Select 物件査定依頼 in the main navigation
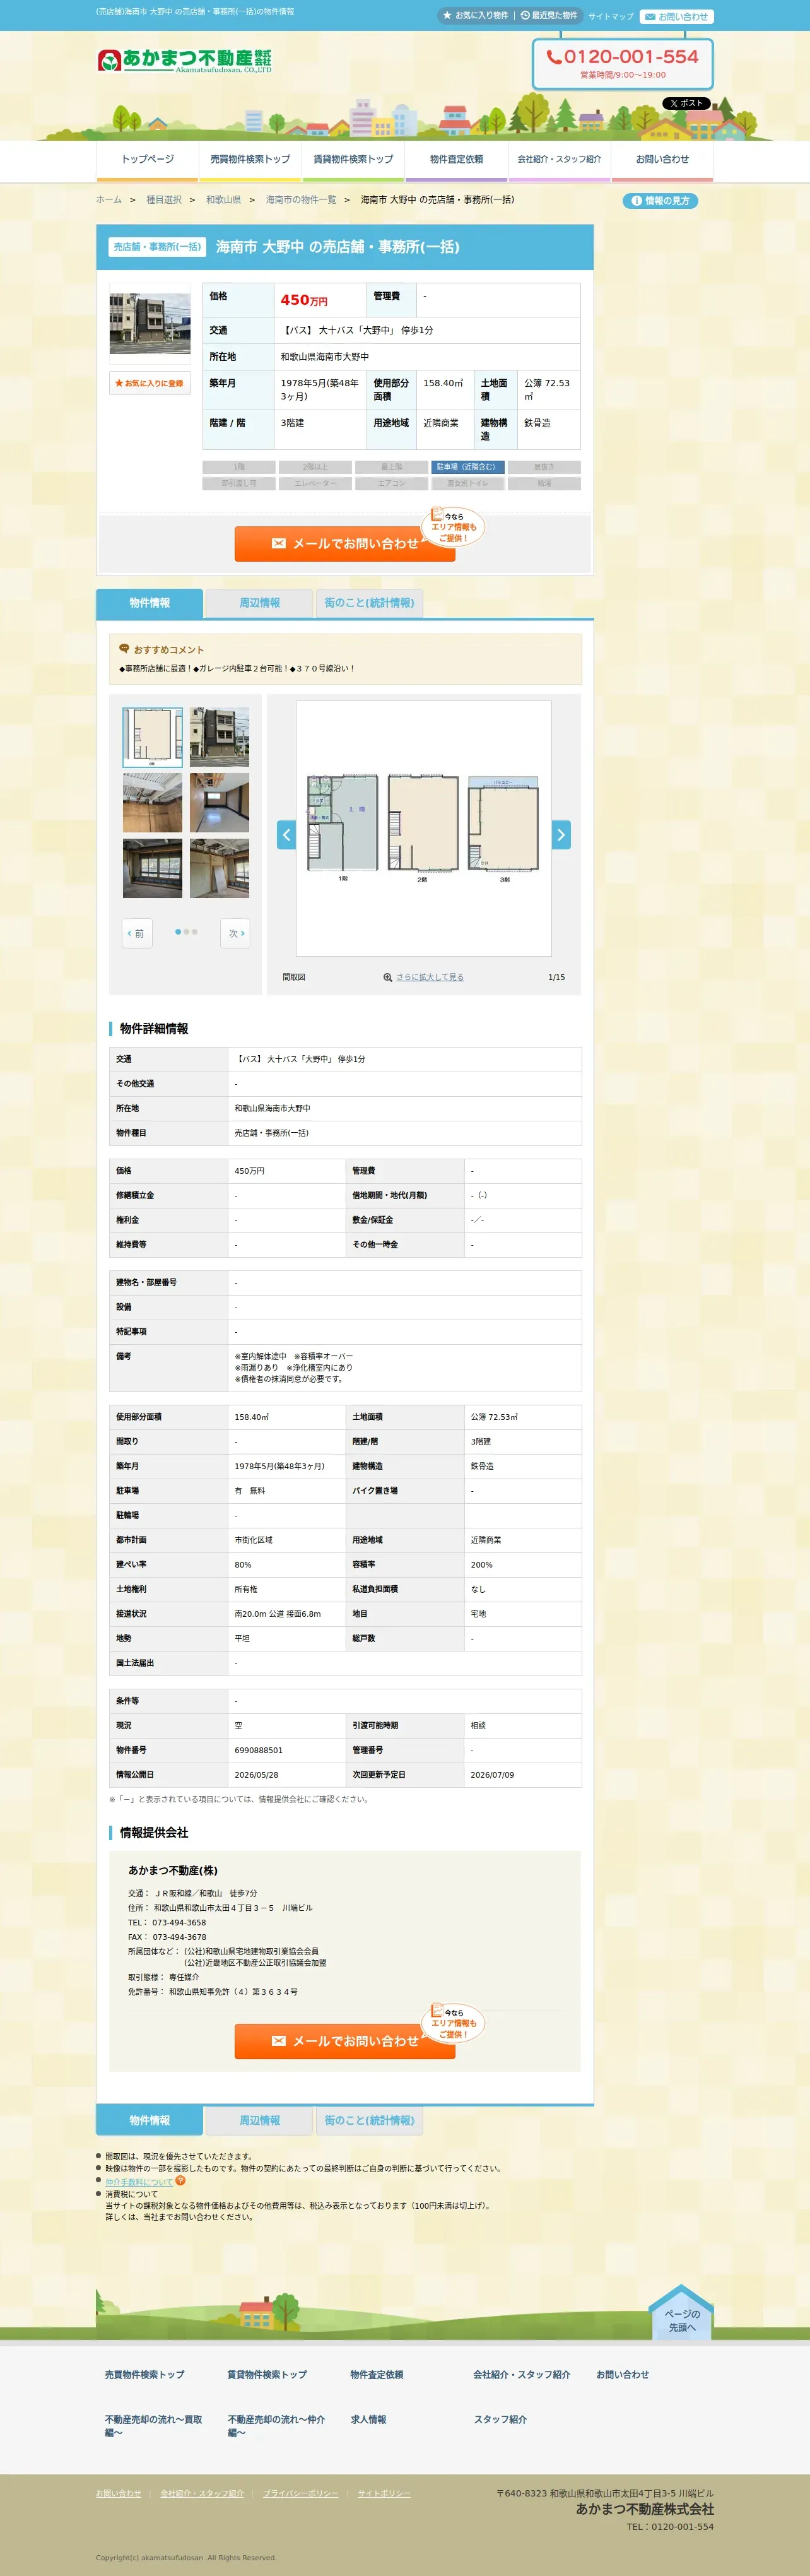The width and height of the screenshot is (810, 2576). (456, 160)
